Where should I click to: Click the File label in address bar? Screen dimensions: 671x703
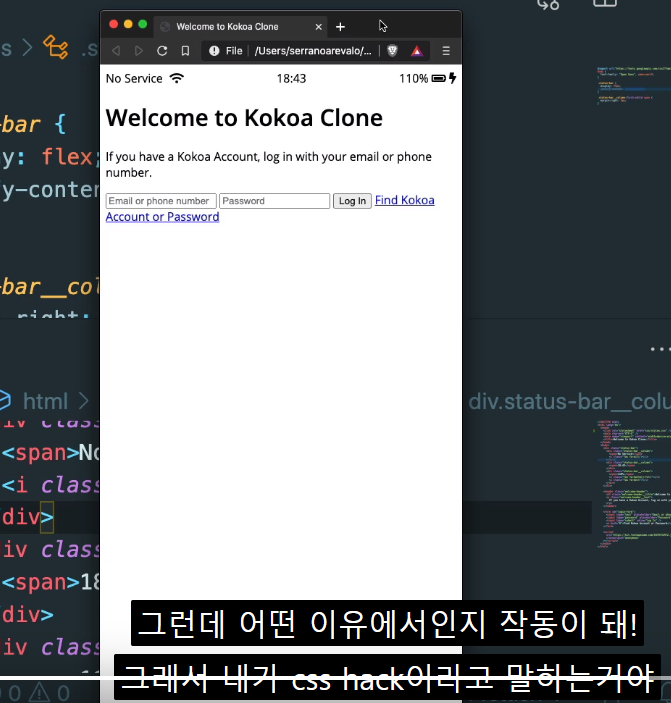click(234, 51)
